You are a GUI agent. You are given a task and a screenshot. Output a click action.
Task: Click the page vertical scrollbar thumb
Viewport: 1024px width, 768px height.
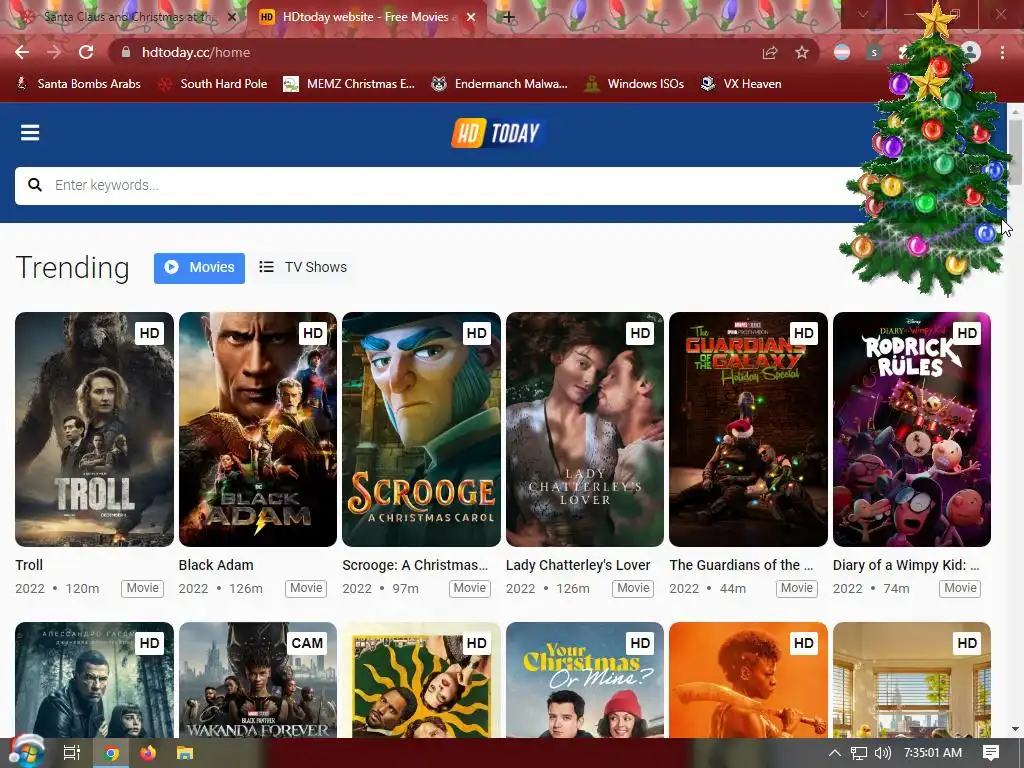pos(1015,152)
